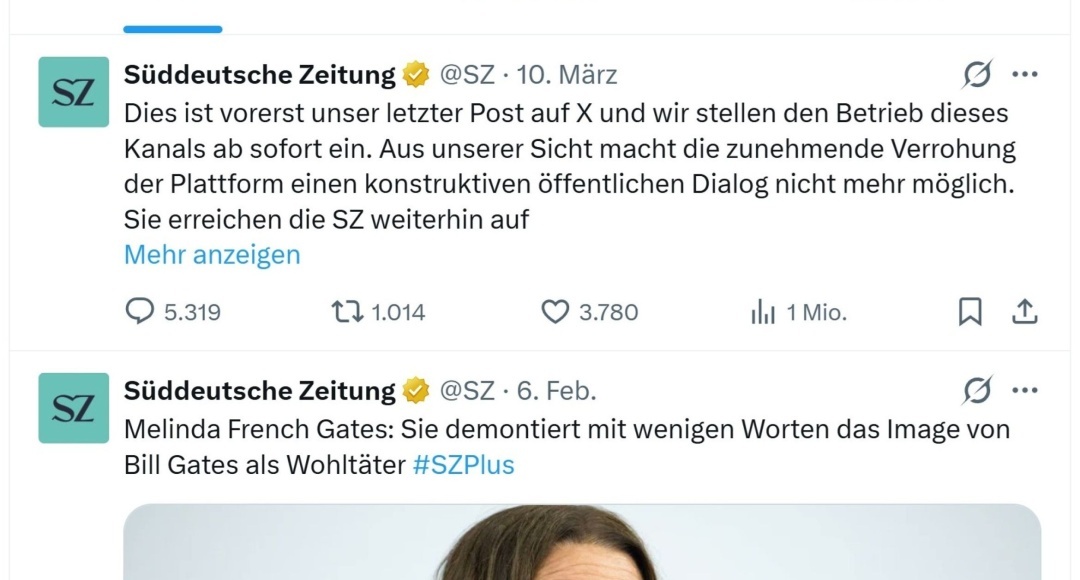The image size is (1080, 580).
Task: Like the post with 3.780 likes
Action: pyautogui.click(x=555, y=312)
